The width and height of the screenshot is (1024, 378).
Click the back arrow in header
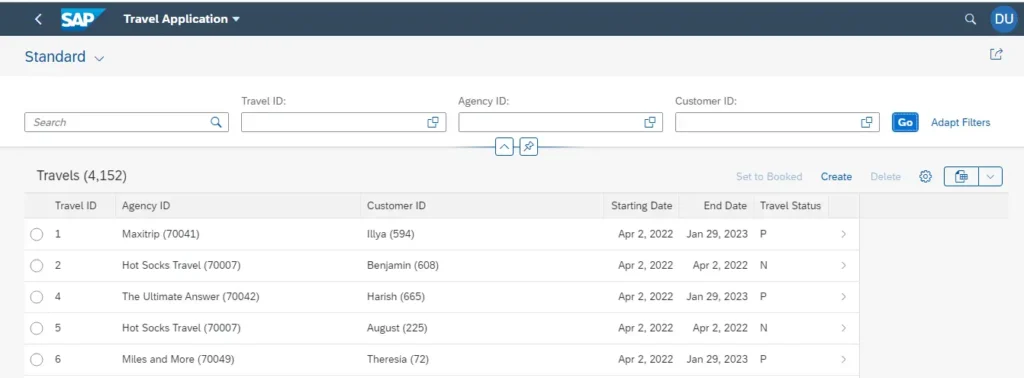38,19
